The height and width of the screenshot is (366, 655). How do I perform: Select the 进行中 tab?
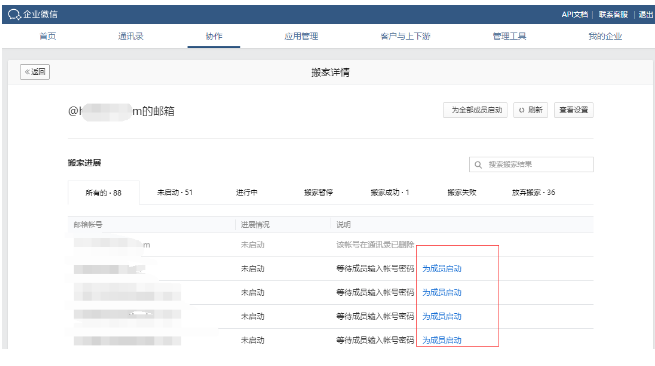246,192
